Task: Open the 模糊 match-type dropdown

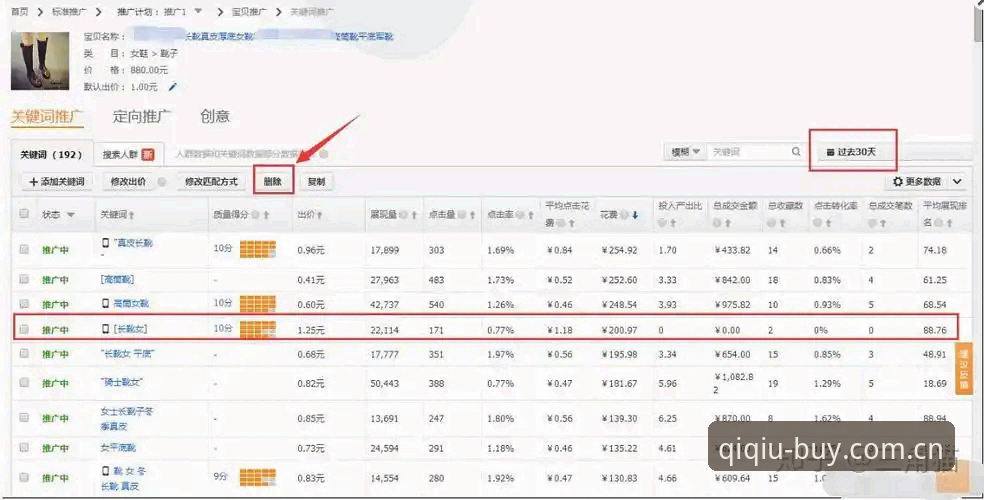Action: pos(685,152)
